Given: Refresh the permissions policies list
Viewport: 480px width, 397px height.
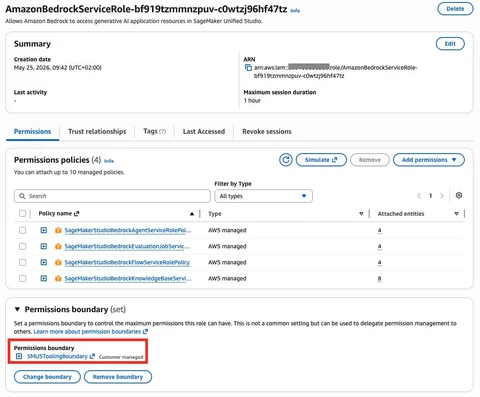Looking at the screenshot, I should coord(286,160).
